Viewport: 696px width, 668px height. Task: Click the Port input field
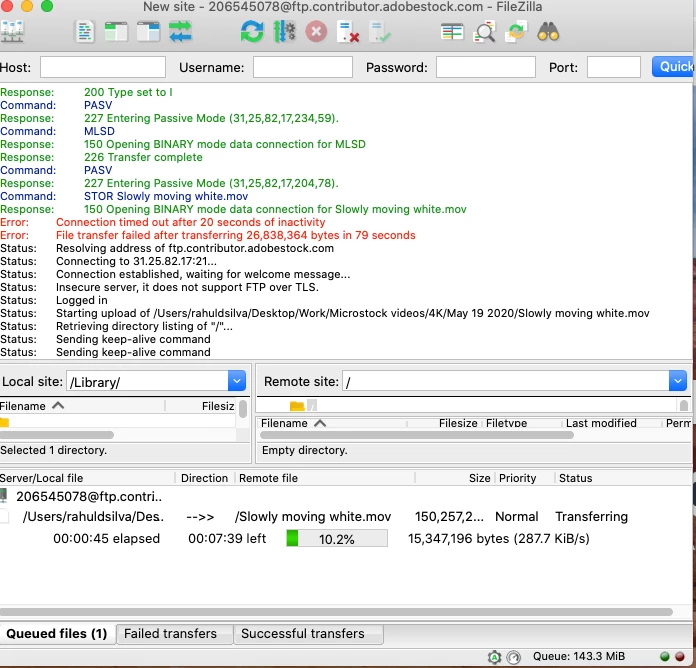point(613,67)
